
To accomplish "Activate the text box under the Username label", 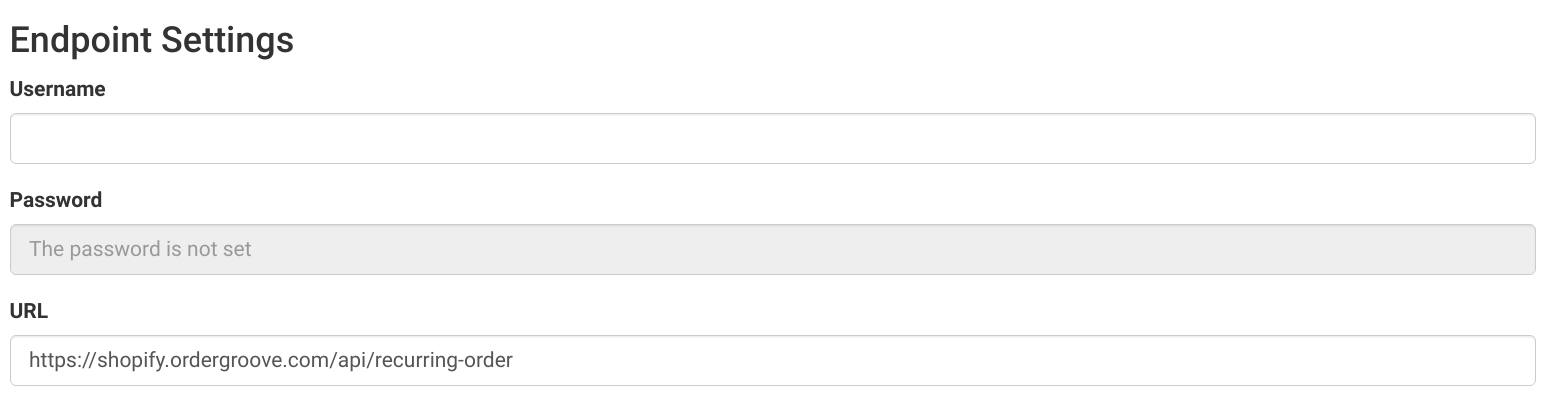I will [772, 138].
